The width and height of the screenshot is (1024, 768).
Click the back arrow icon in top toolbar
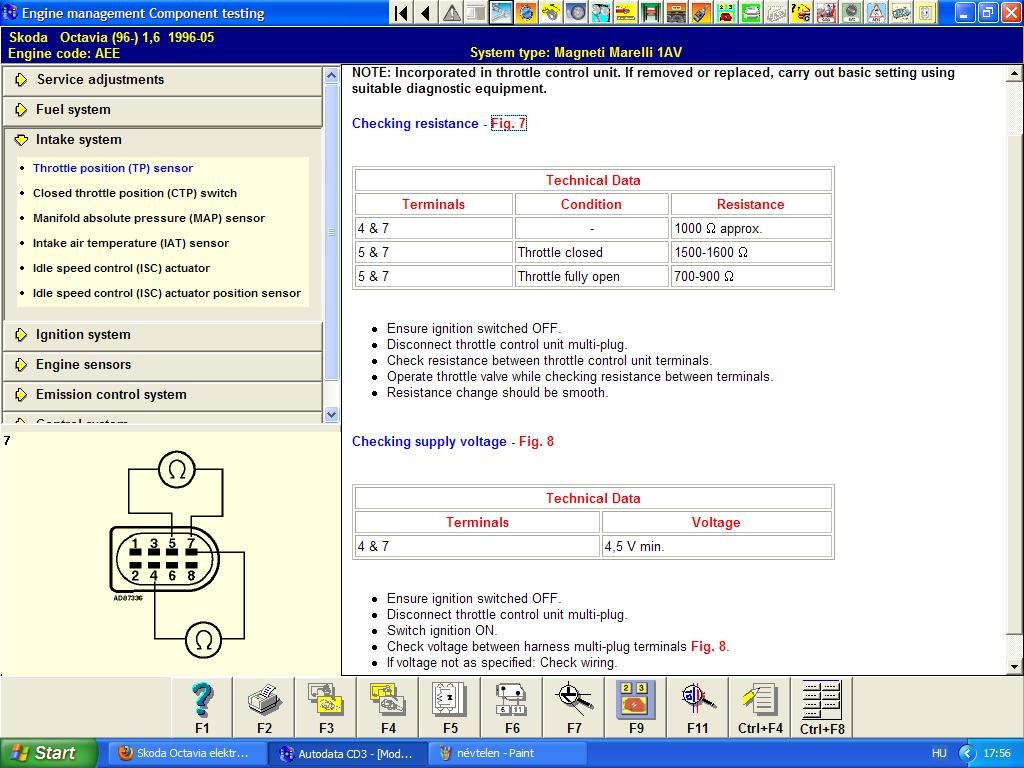pyautogui.click(x=426, y=12)
